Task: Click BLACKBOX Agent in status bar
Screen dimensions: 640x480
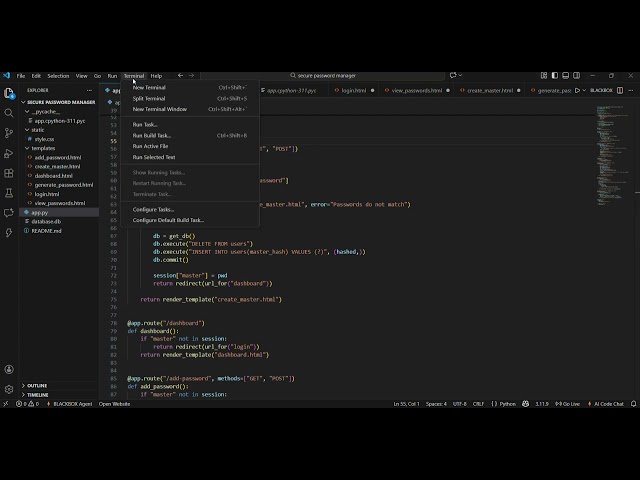Action: (69, 404)
